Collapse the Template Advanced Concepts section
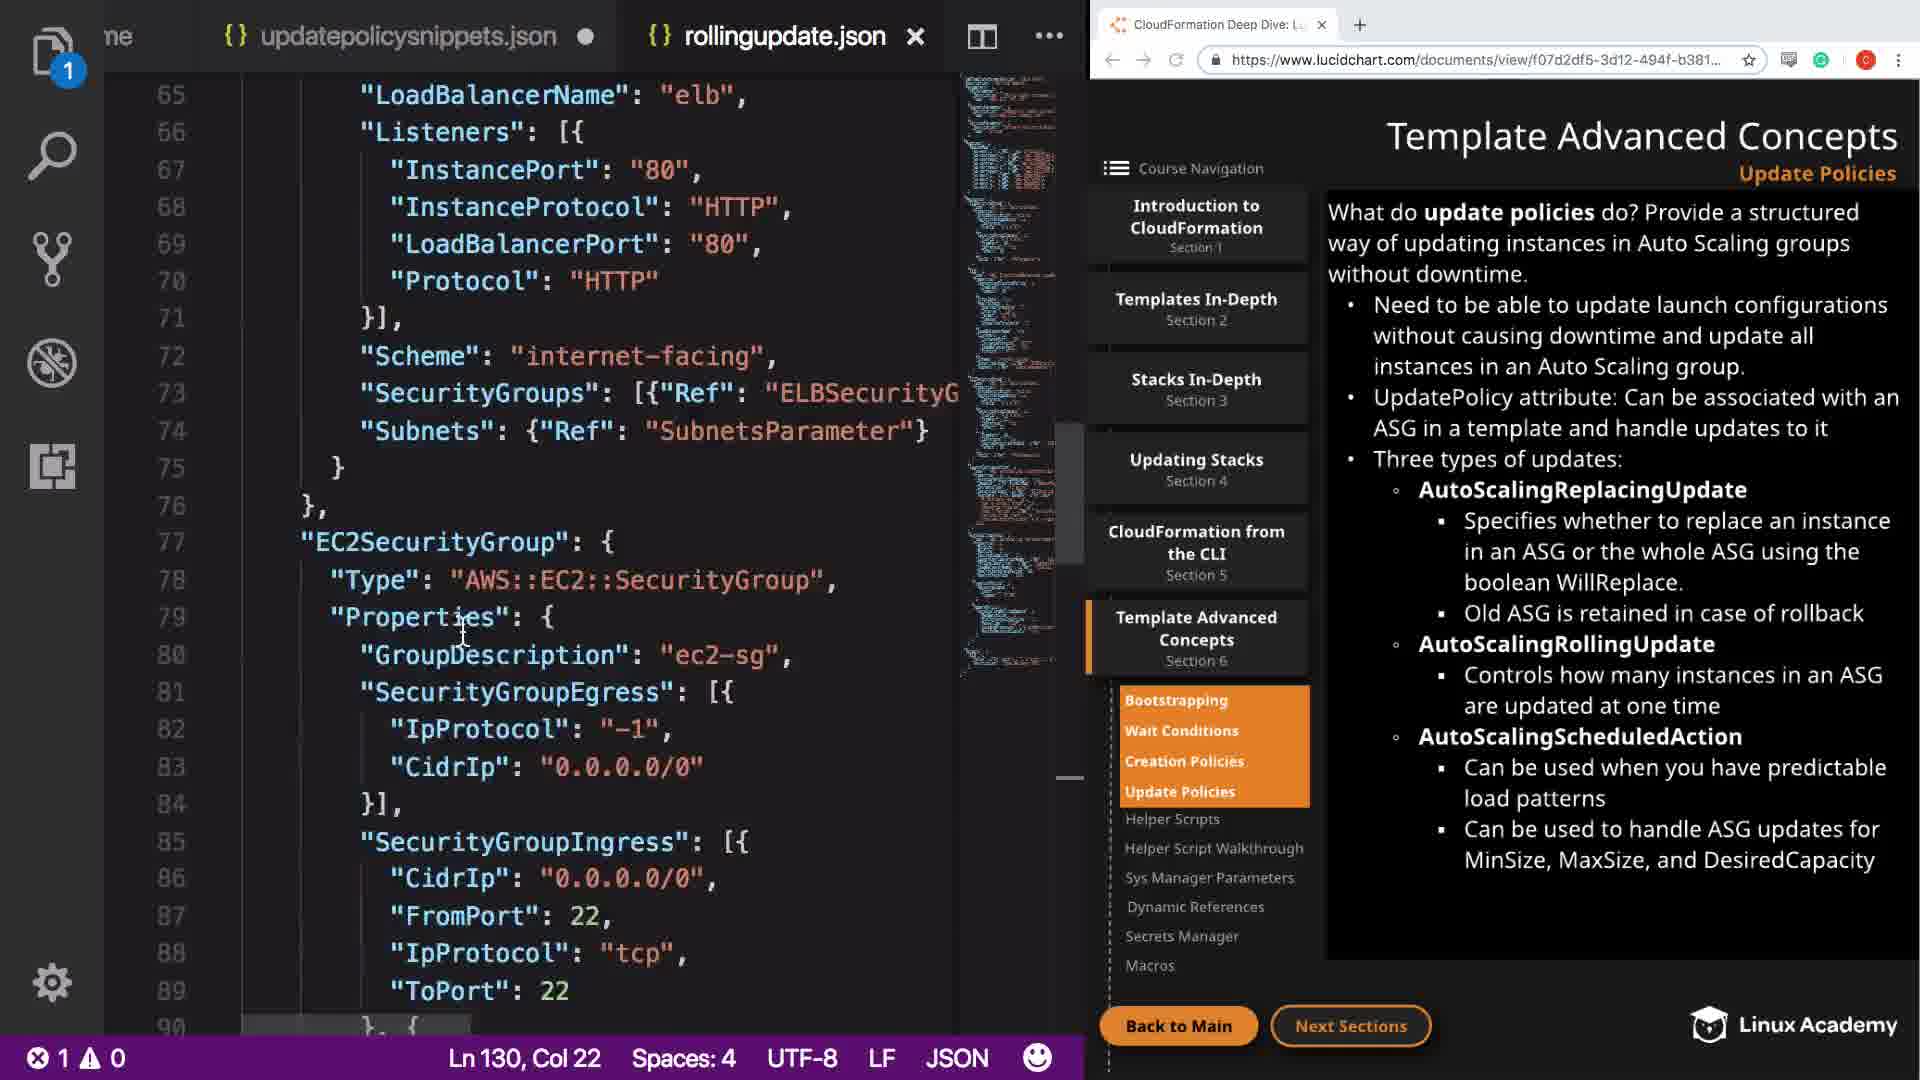1920x1080 pixels. coord(1196,637)
